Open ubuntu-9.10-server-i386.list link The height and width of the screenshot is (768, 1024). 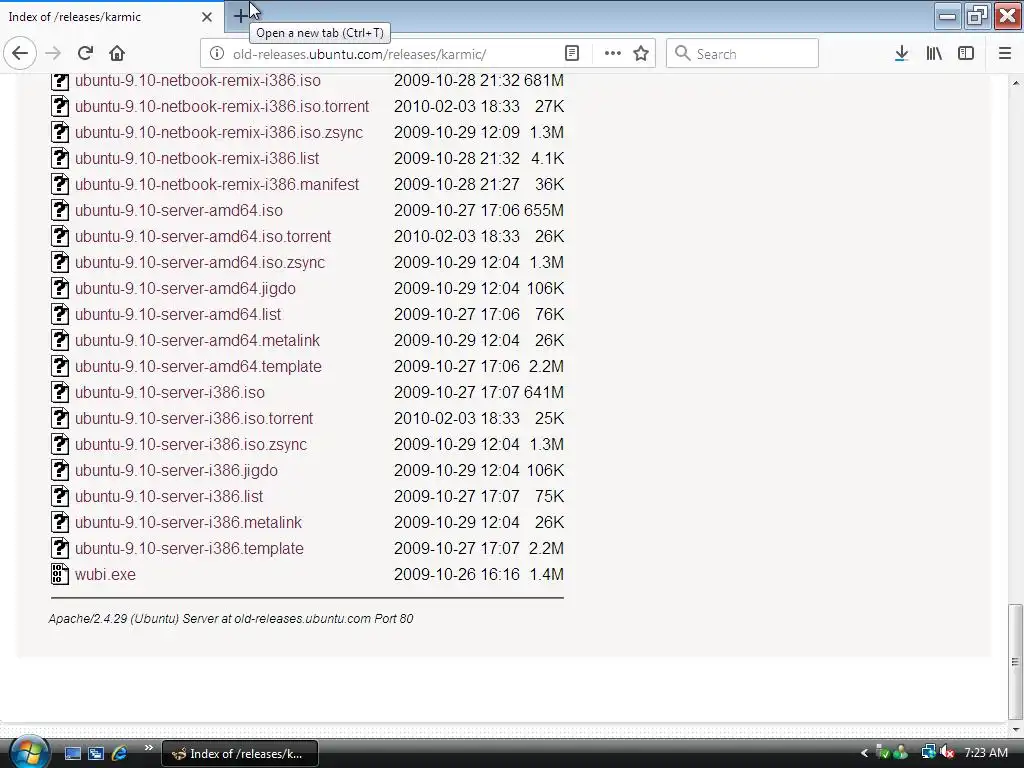[x=168, y=497]
